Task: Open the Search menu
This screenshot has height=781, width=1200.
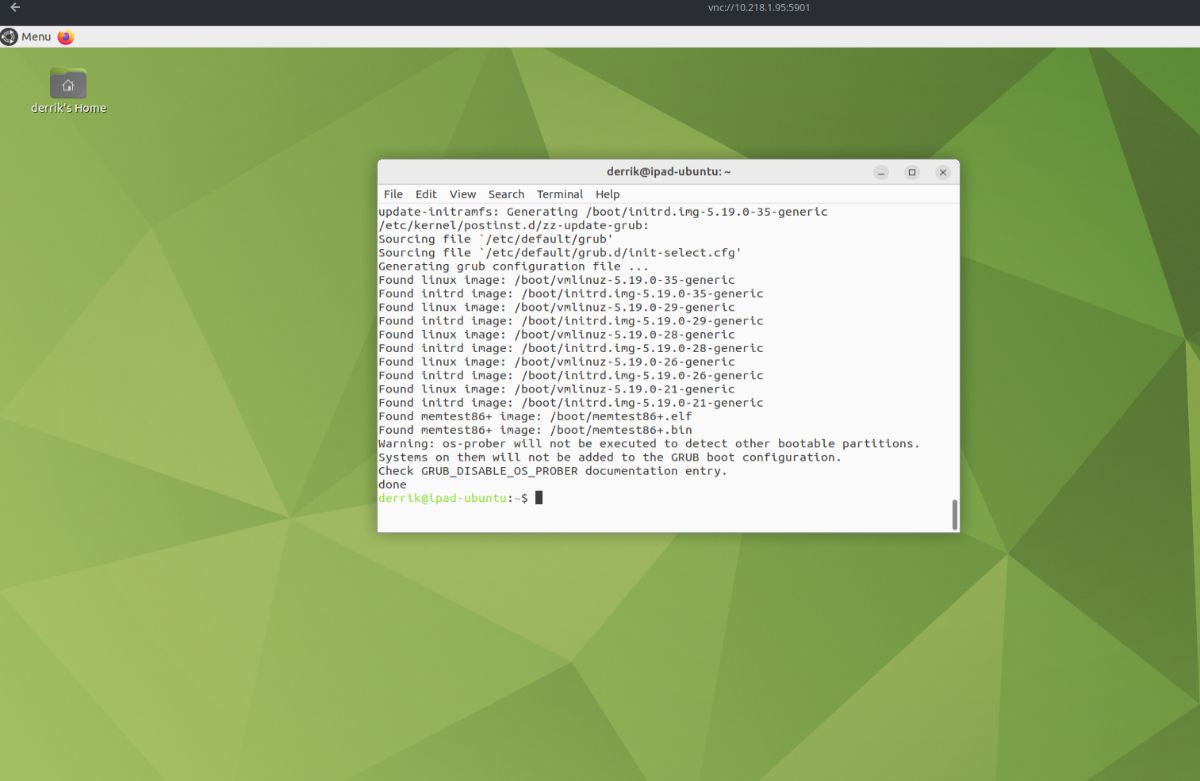Action: 505,194
